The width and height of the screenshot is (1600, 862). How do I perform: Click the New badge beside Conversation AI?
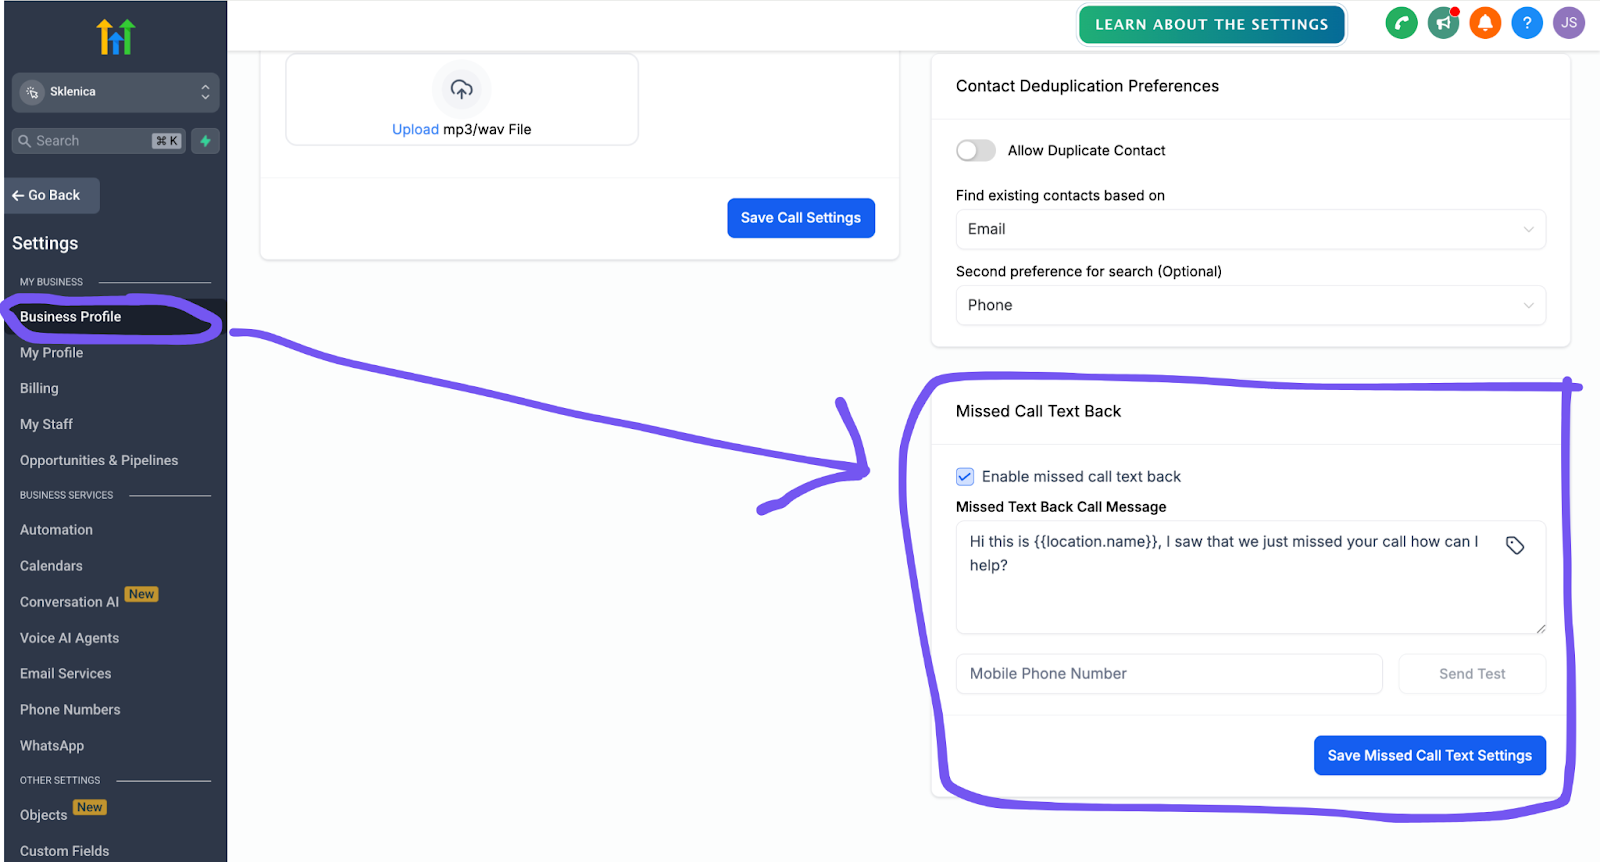[x=142, y=594]
